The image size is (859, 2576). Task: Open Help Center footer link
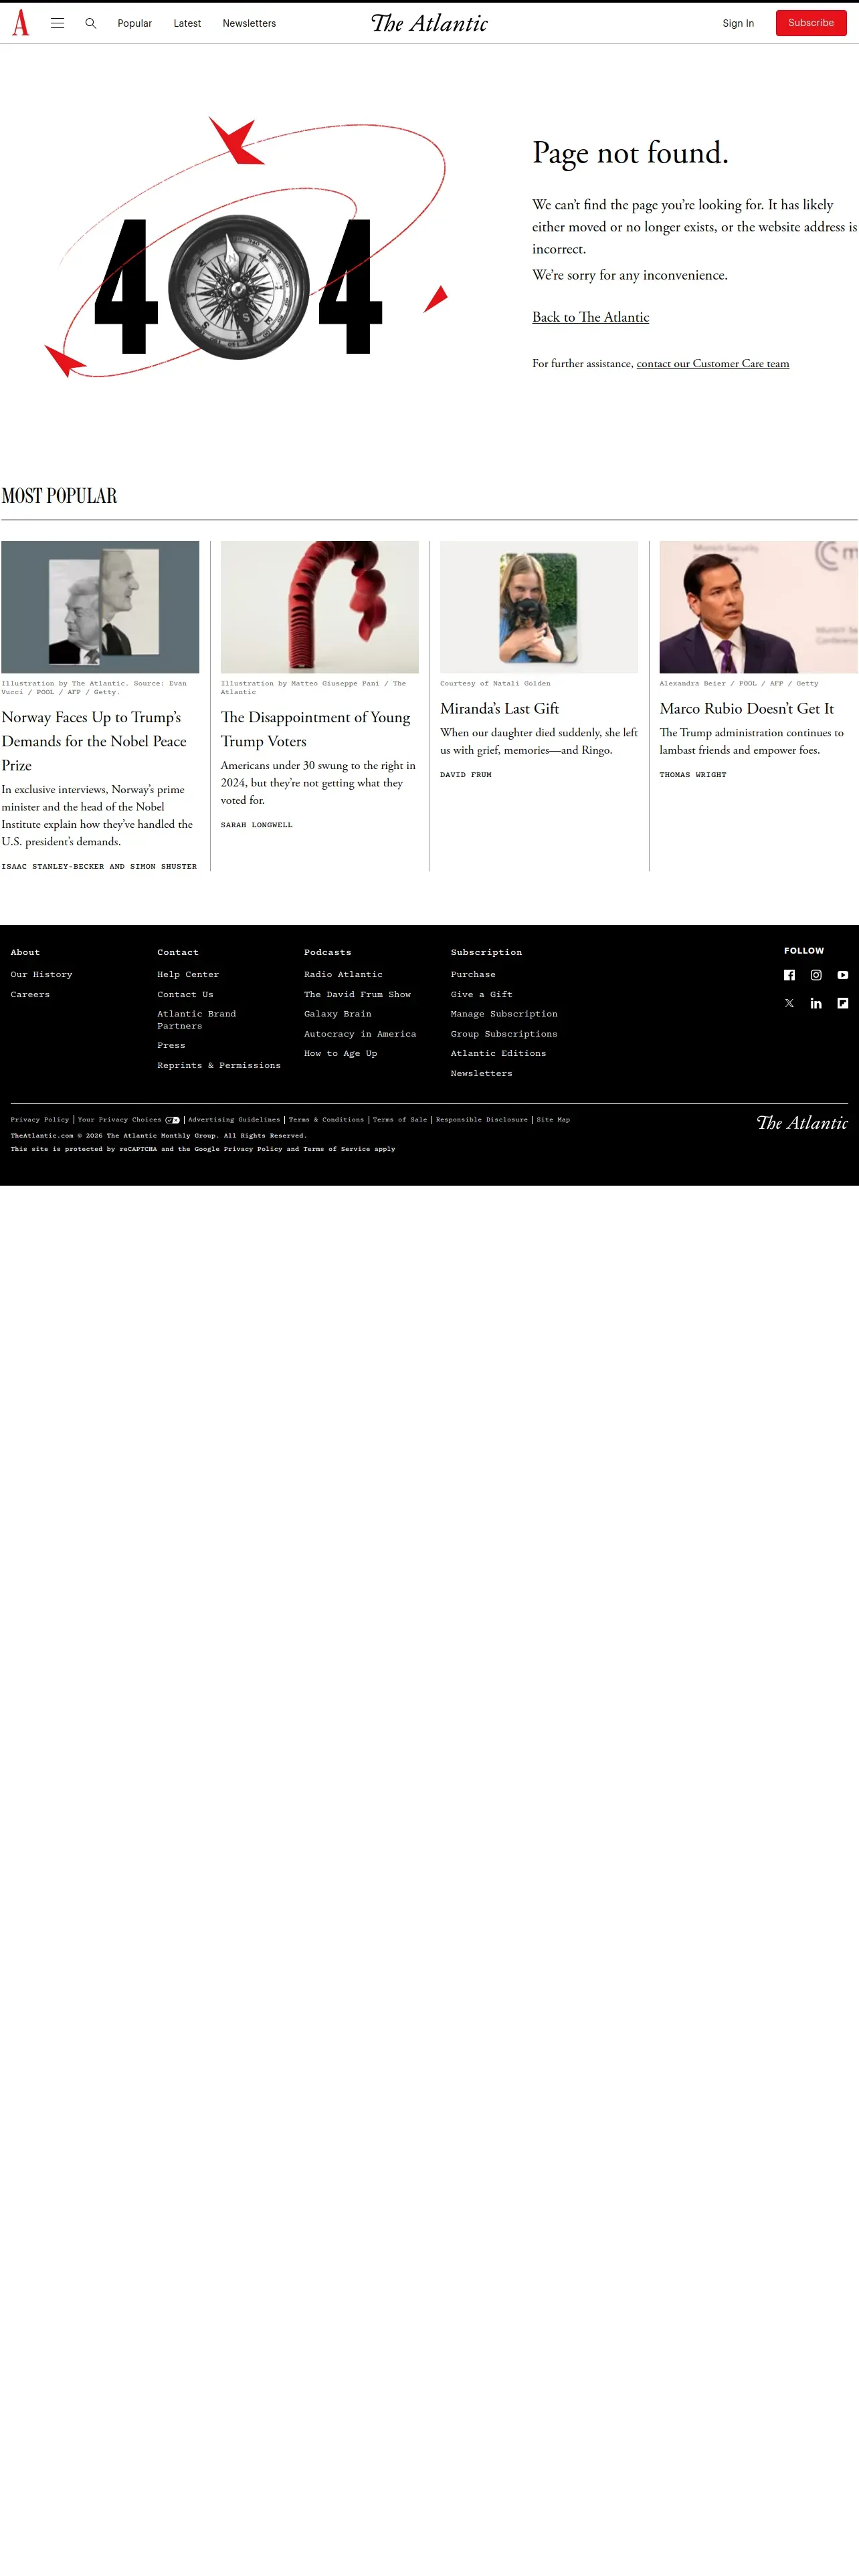coord(188,974)
